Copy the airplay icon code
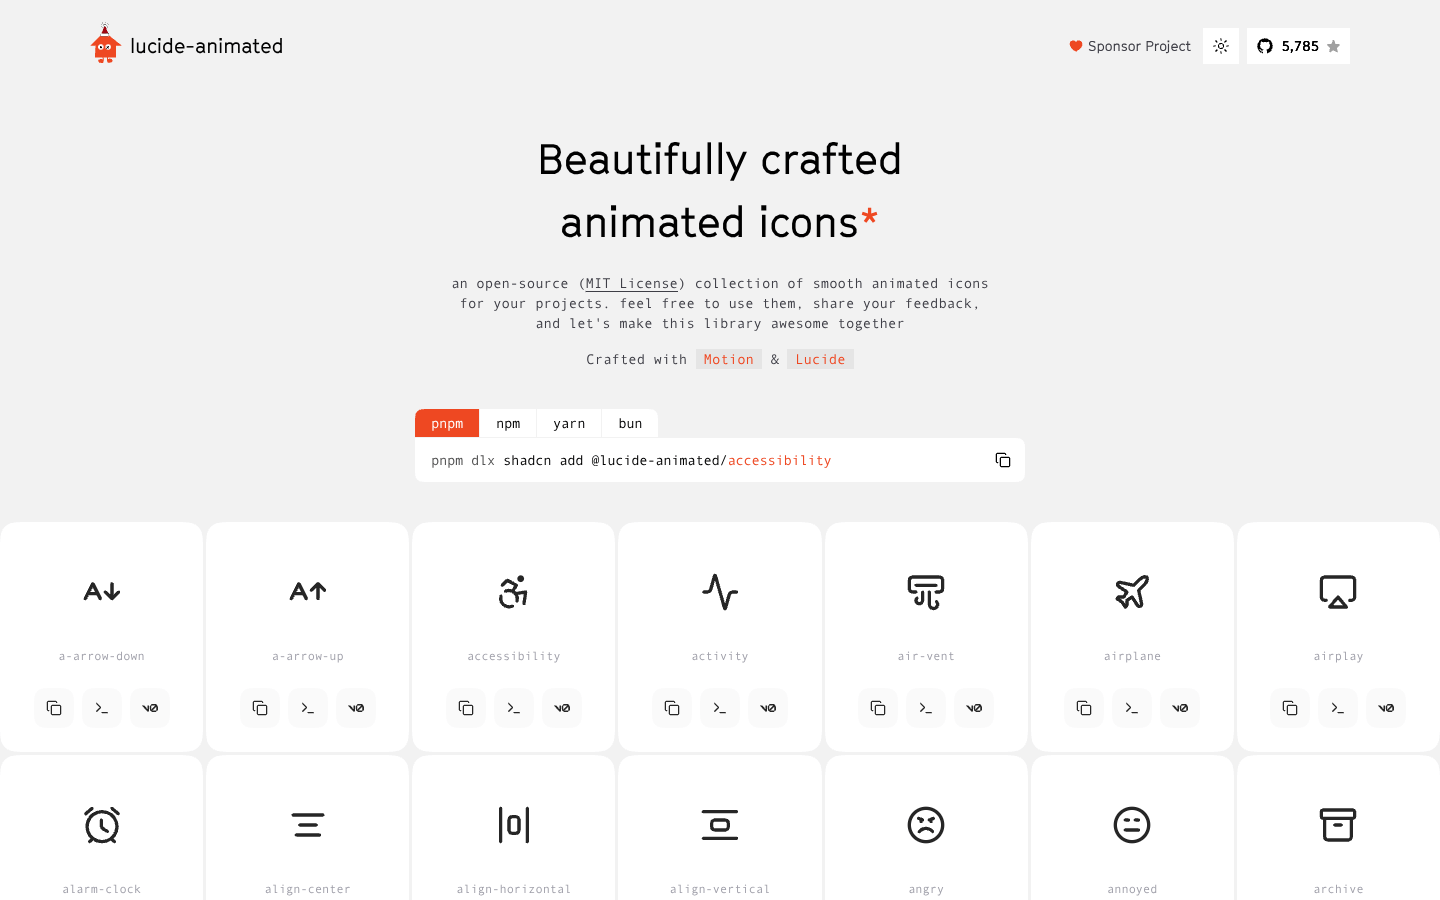This screenshot has height=900, width=1440. click(x=1290, y=708)
